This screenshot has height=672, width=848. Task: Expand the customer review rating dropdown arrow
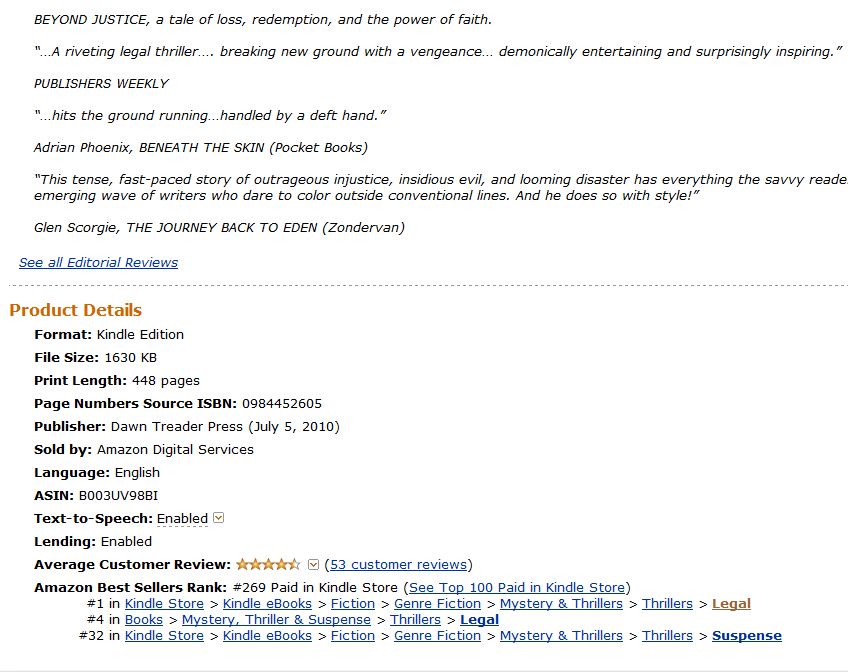(313, 564)
